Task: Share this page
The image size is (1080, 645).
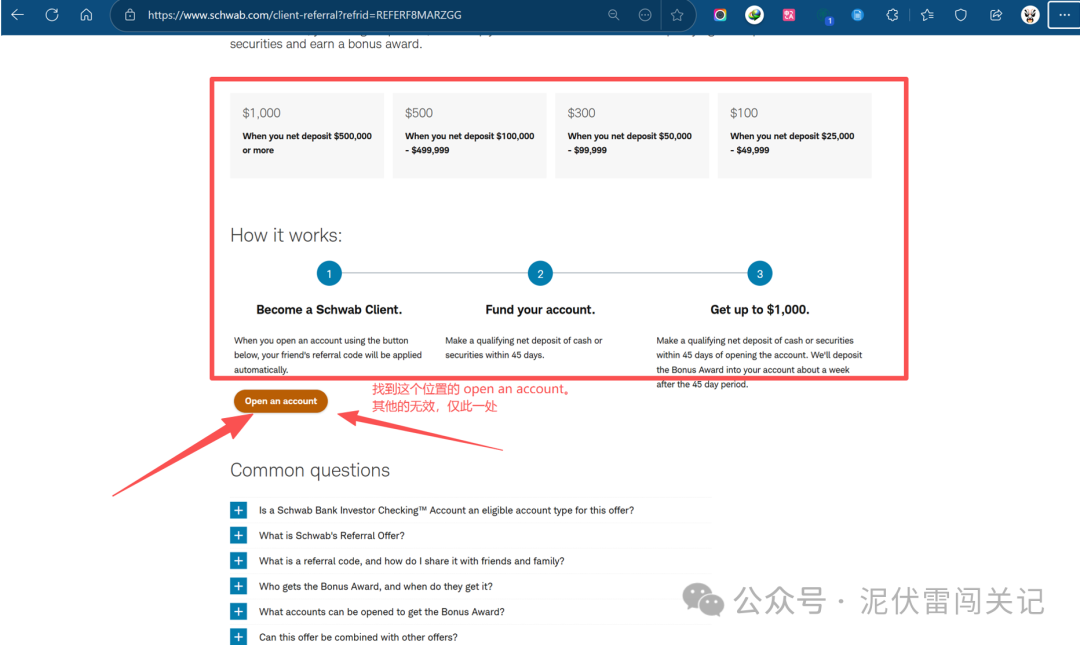Action: [x=996, y=14]
